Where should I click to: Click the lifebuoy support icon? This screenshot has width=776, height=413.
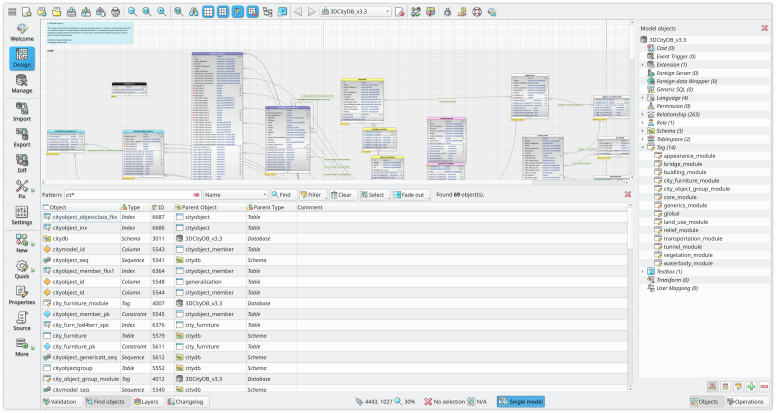(477, 11)
